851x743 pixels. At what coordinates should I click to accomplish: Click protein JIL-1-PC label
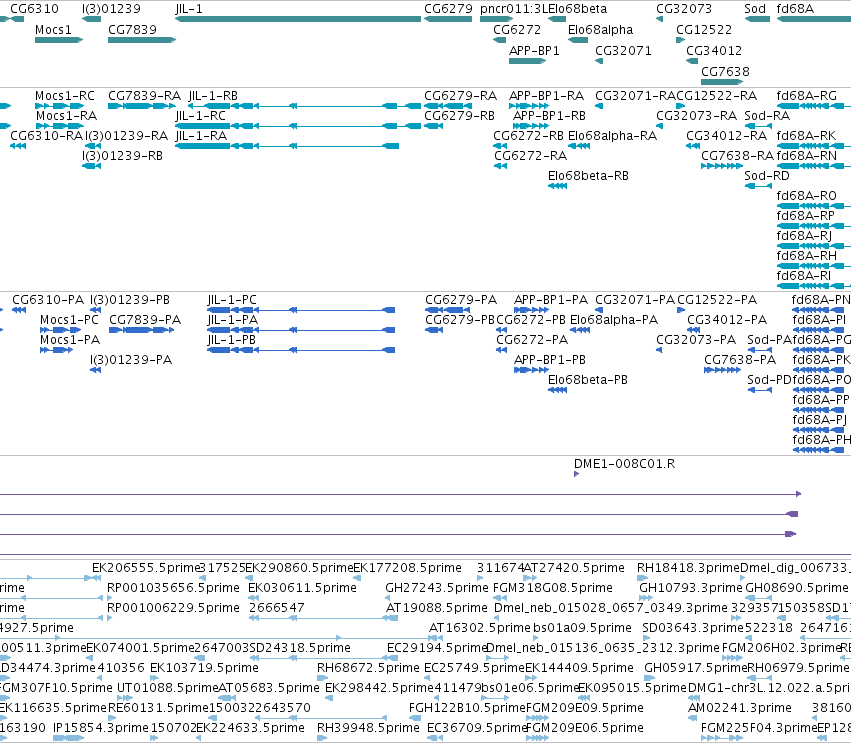[x=232, y=300]
